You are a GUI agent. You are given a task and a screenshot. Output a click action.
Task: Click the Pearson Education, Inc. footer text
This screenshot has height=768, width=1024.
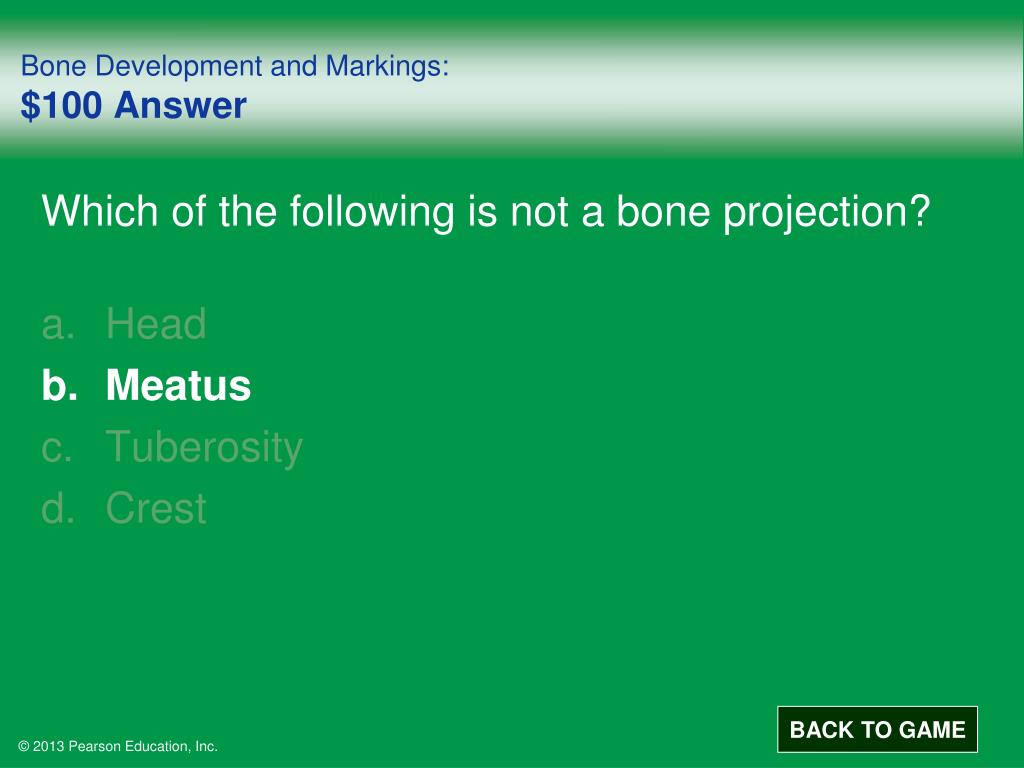(x=143, y=746)
